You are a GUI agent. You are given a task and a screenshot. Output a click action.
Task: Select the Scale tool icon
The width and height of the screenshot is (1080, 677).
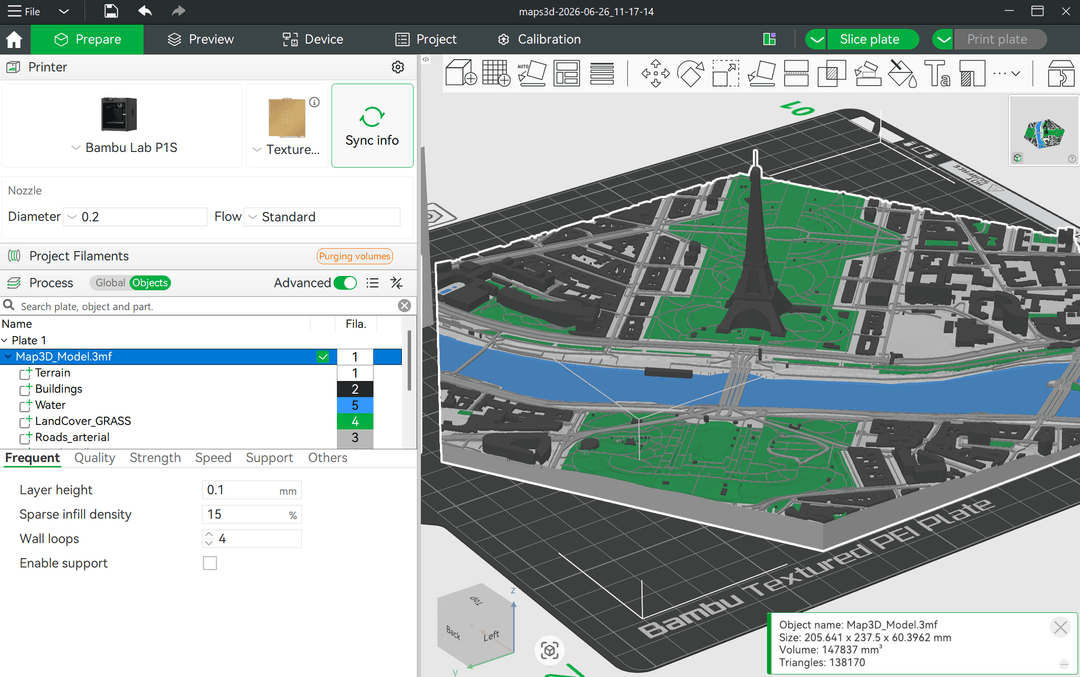pos(726,73)
